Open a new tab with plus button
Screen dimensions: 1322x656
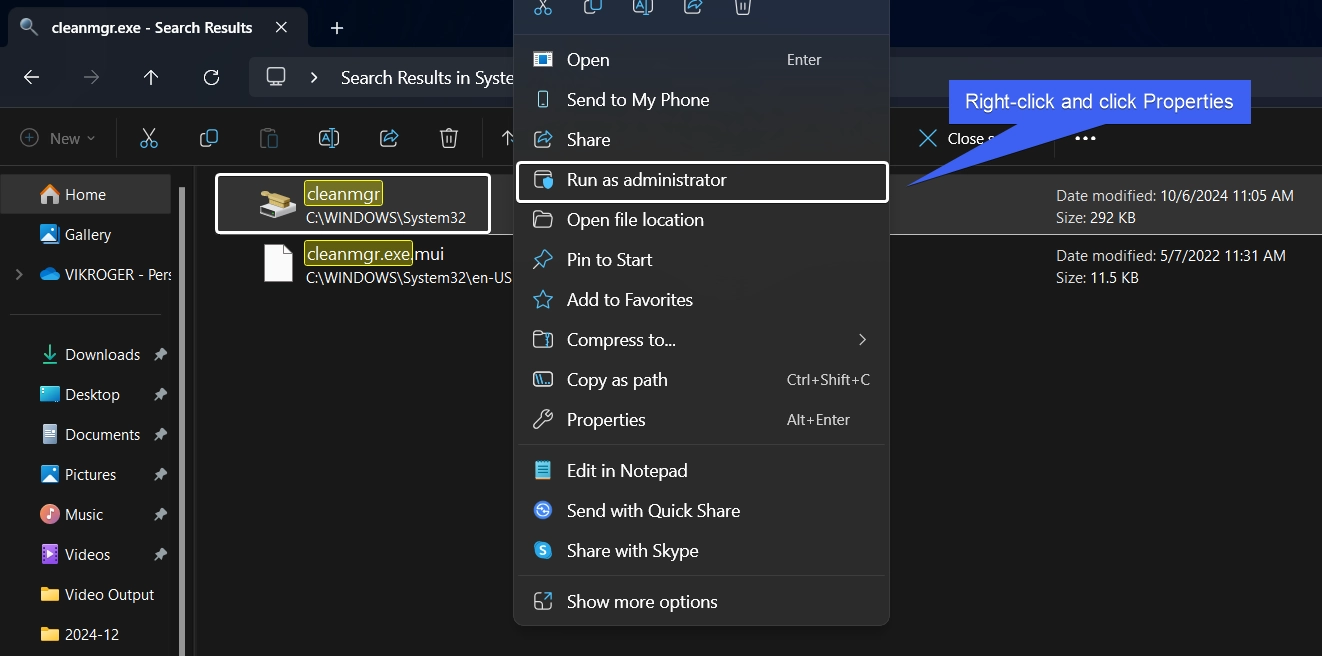click(x=337, y=28)
